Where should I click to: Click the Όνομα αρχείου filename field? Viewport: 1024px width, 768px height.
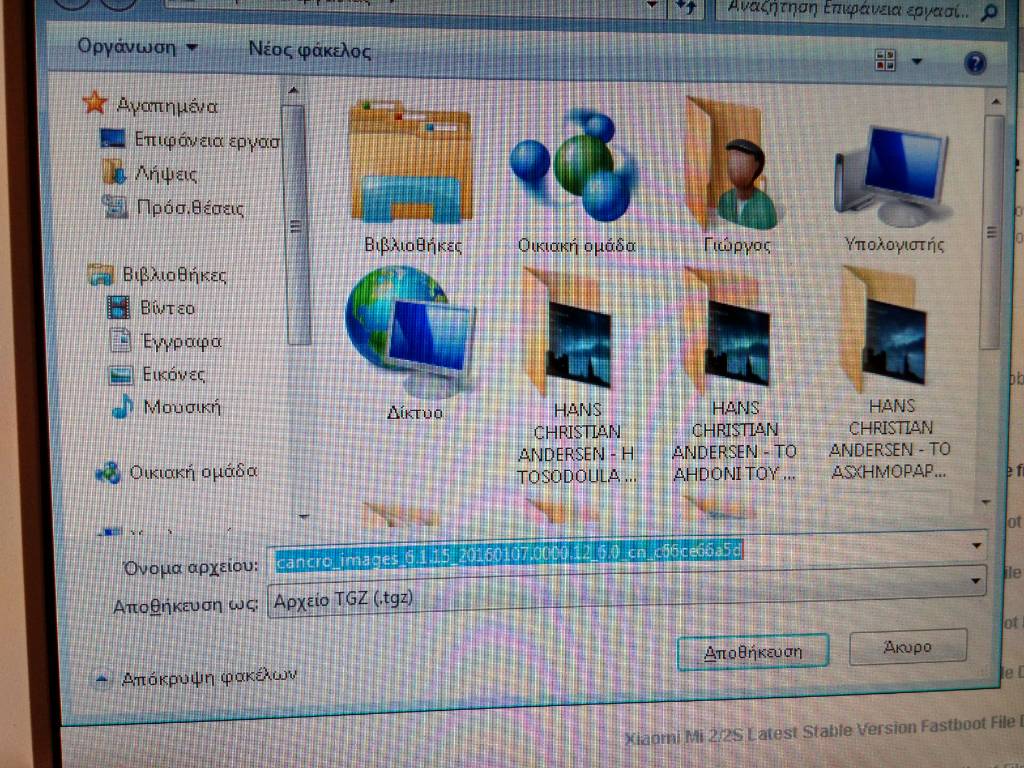(619, 553)
